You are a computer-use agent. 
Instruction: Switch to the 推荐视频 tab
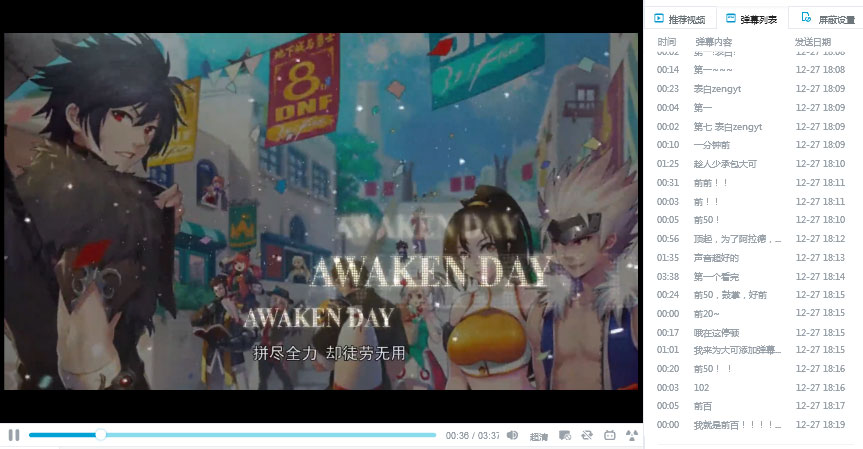(680, 19)
